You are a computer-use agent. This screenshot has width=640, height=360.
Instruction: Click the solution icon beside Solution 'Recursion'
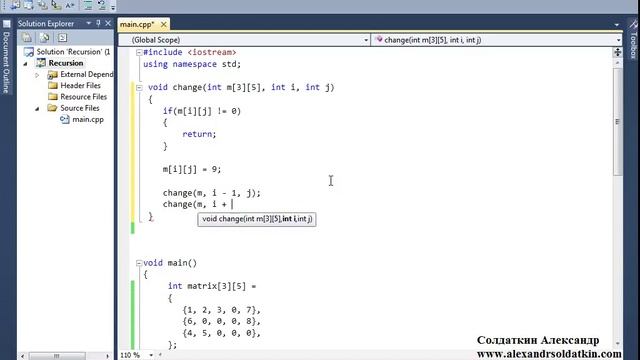[x=29, y=52]
